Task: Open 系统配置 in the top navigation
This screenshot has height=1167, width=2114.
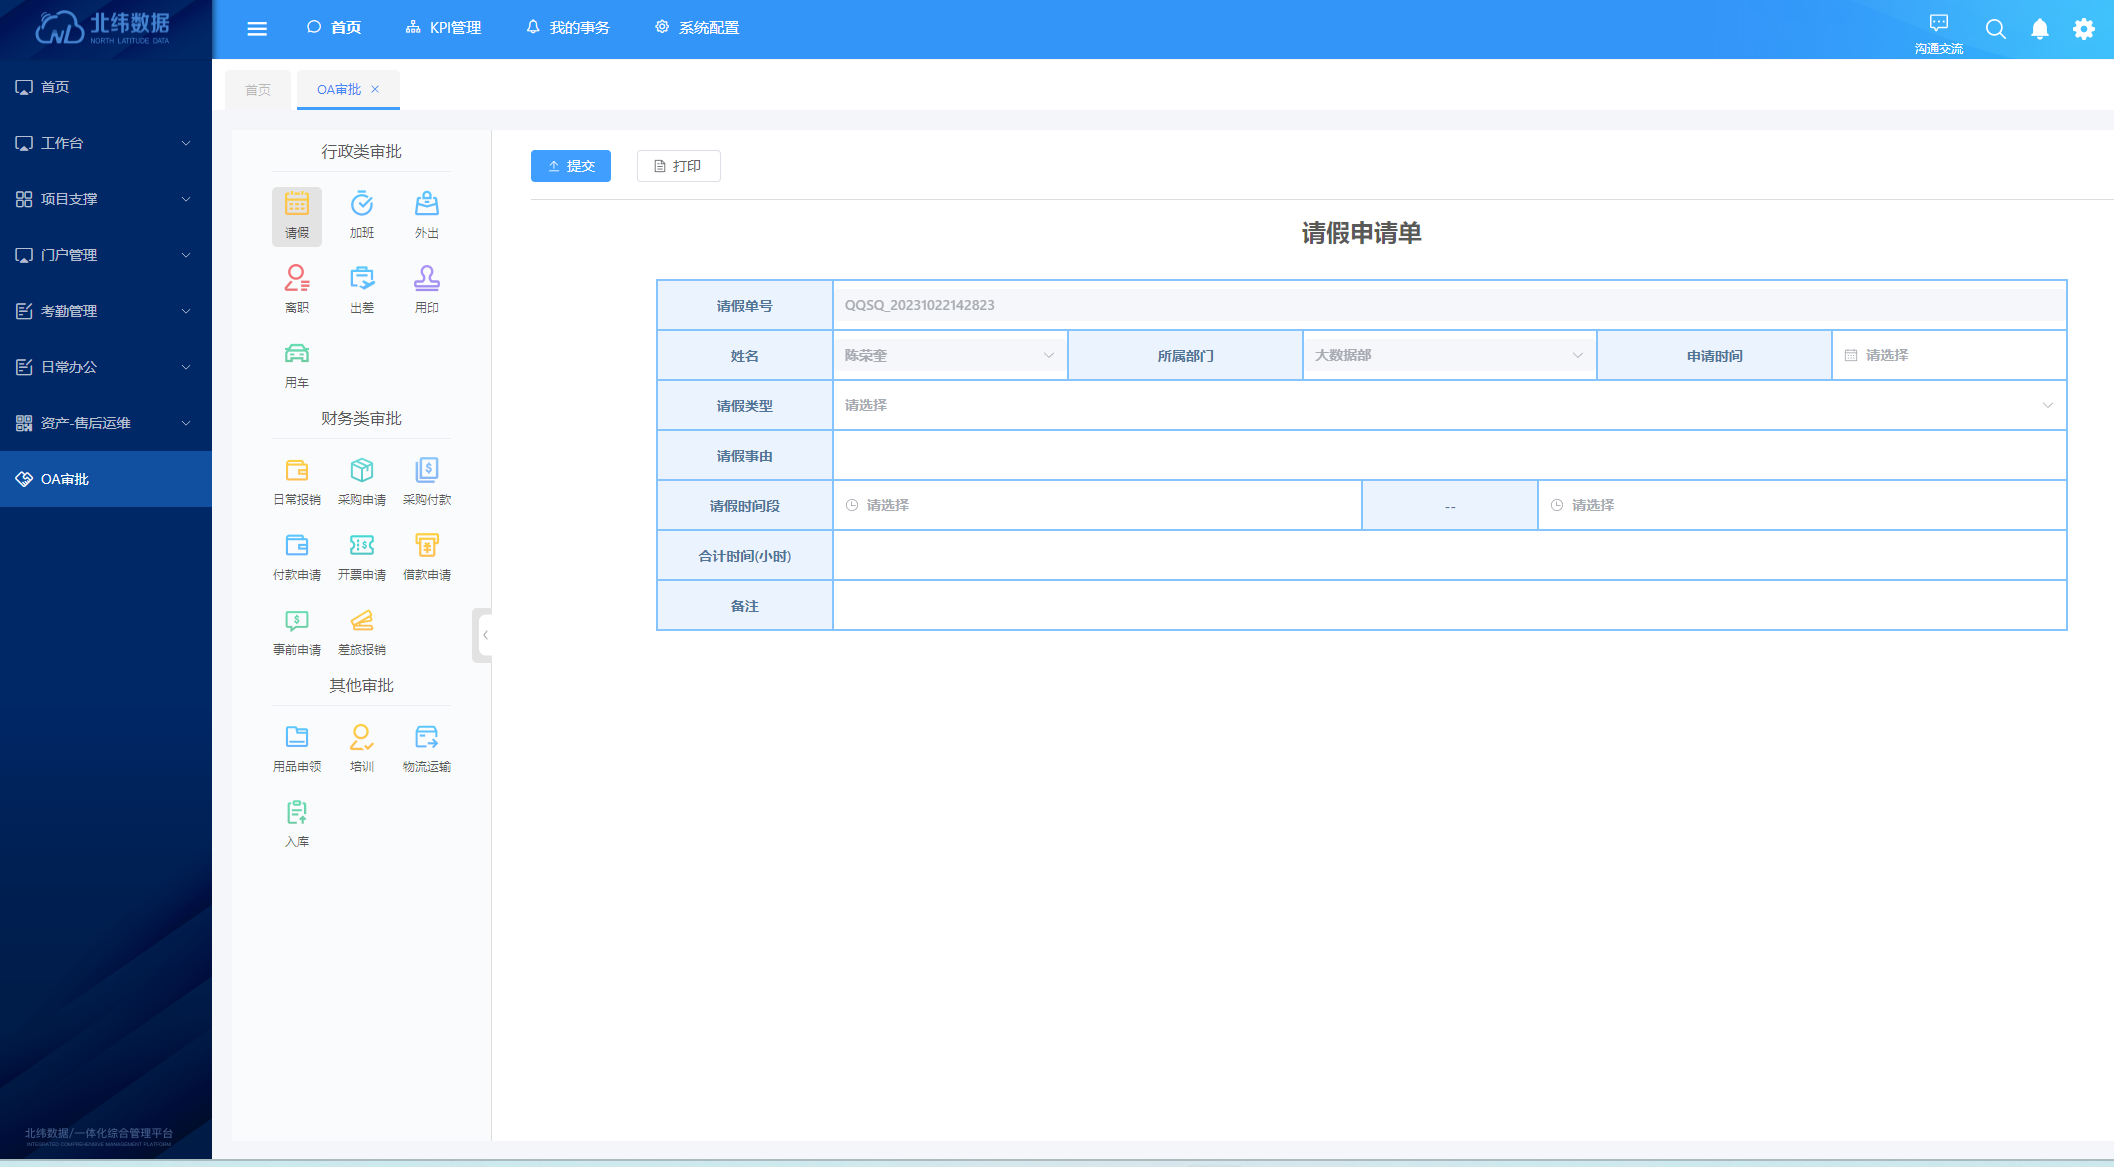Action: (697, 28)
